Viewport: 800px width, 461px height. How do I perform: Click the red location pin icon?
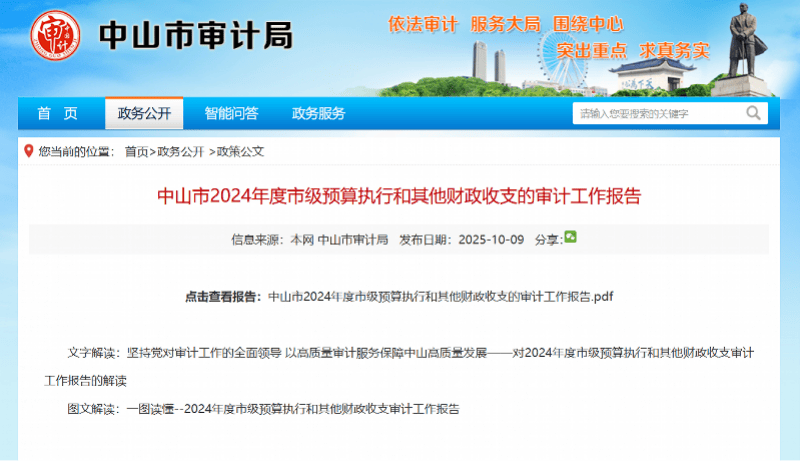point(27,151)
